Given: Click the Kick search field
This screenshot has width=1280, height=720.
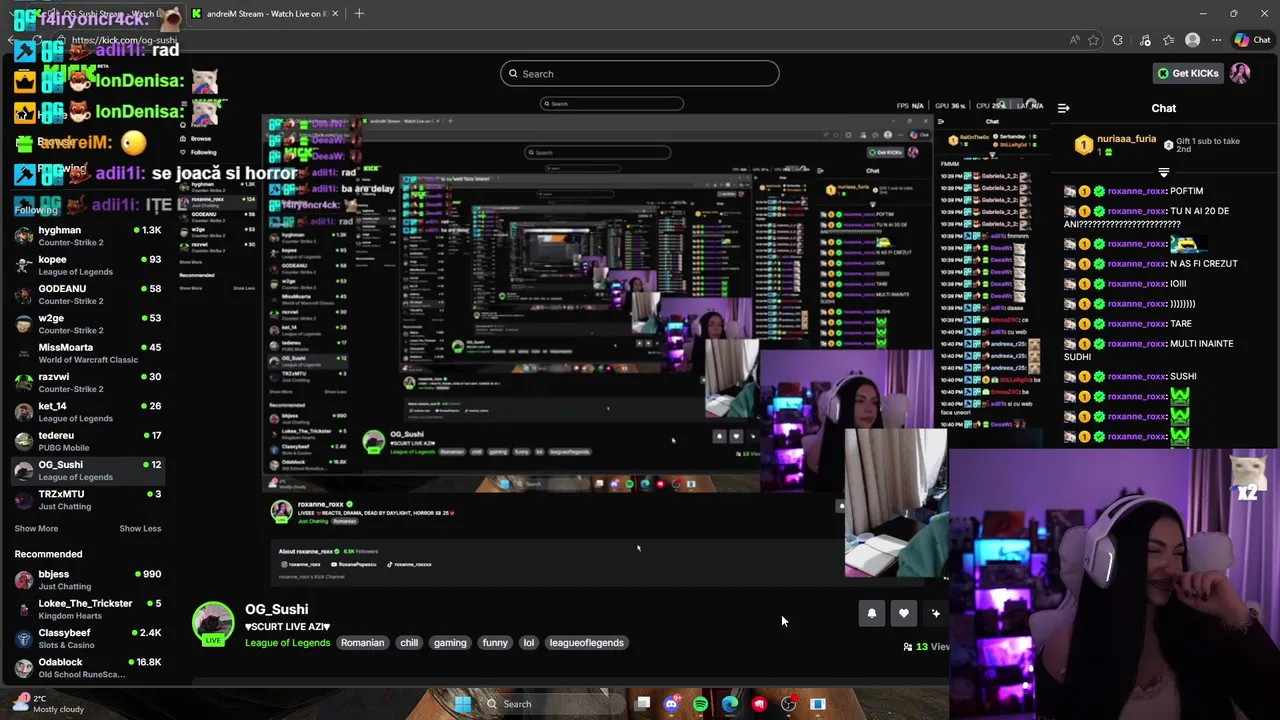Looking at the screenshot, I should (x=640, y=74).
